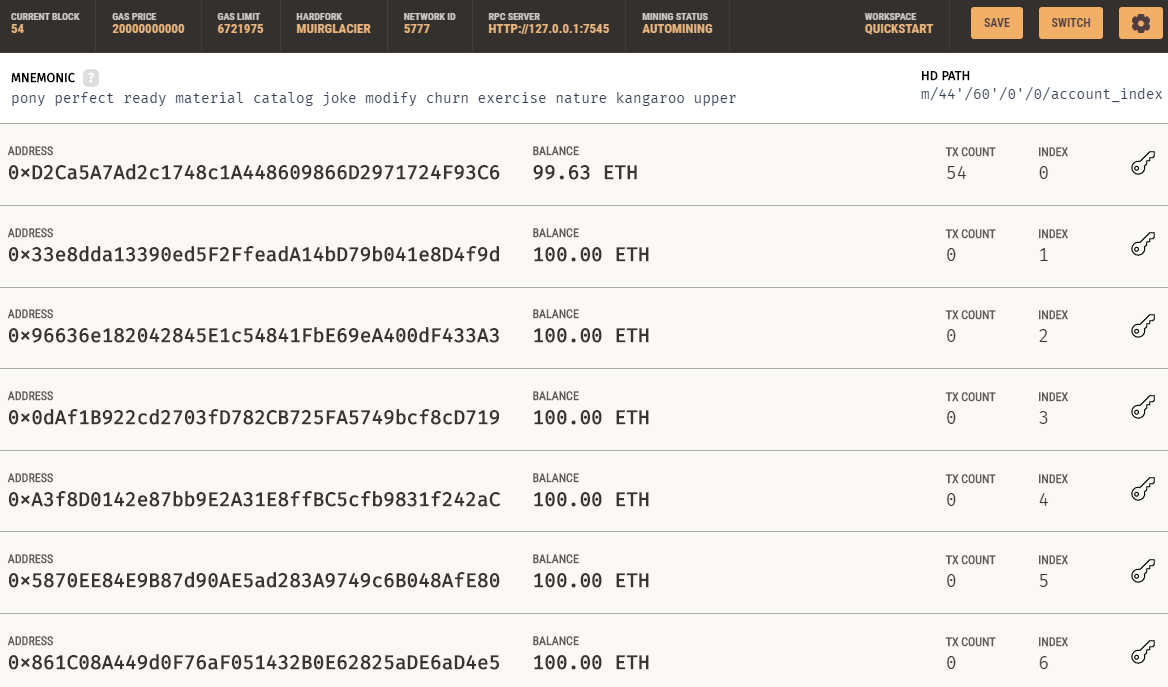The image size is (1168, 687).
Task: Select address 0×A3f8D0142e87bb9E2A31E8ffBC5cfb9831f242aC
Action: (254, 499)
